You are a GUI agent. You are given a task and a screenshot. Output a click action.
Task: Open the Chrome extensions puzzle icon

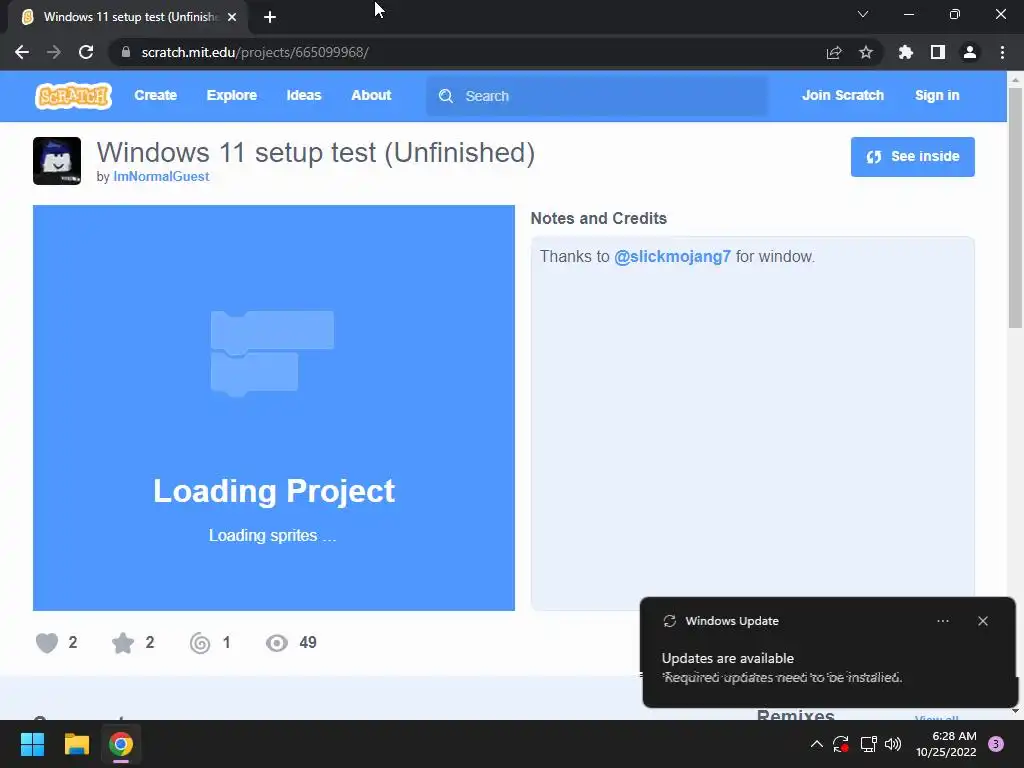tap(906, 52)
